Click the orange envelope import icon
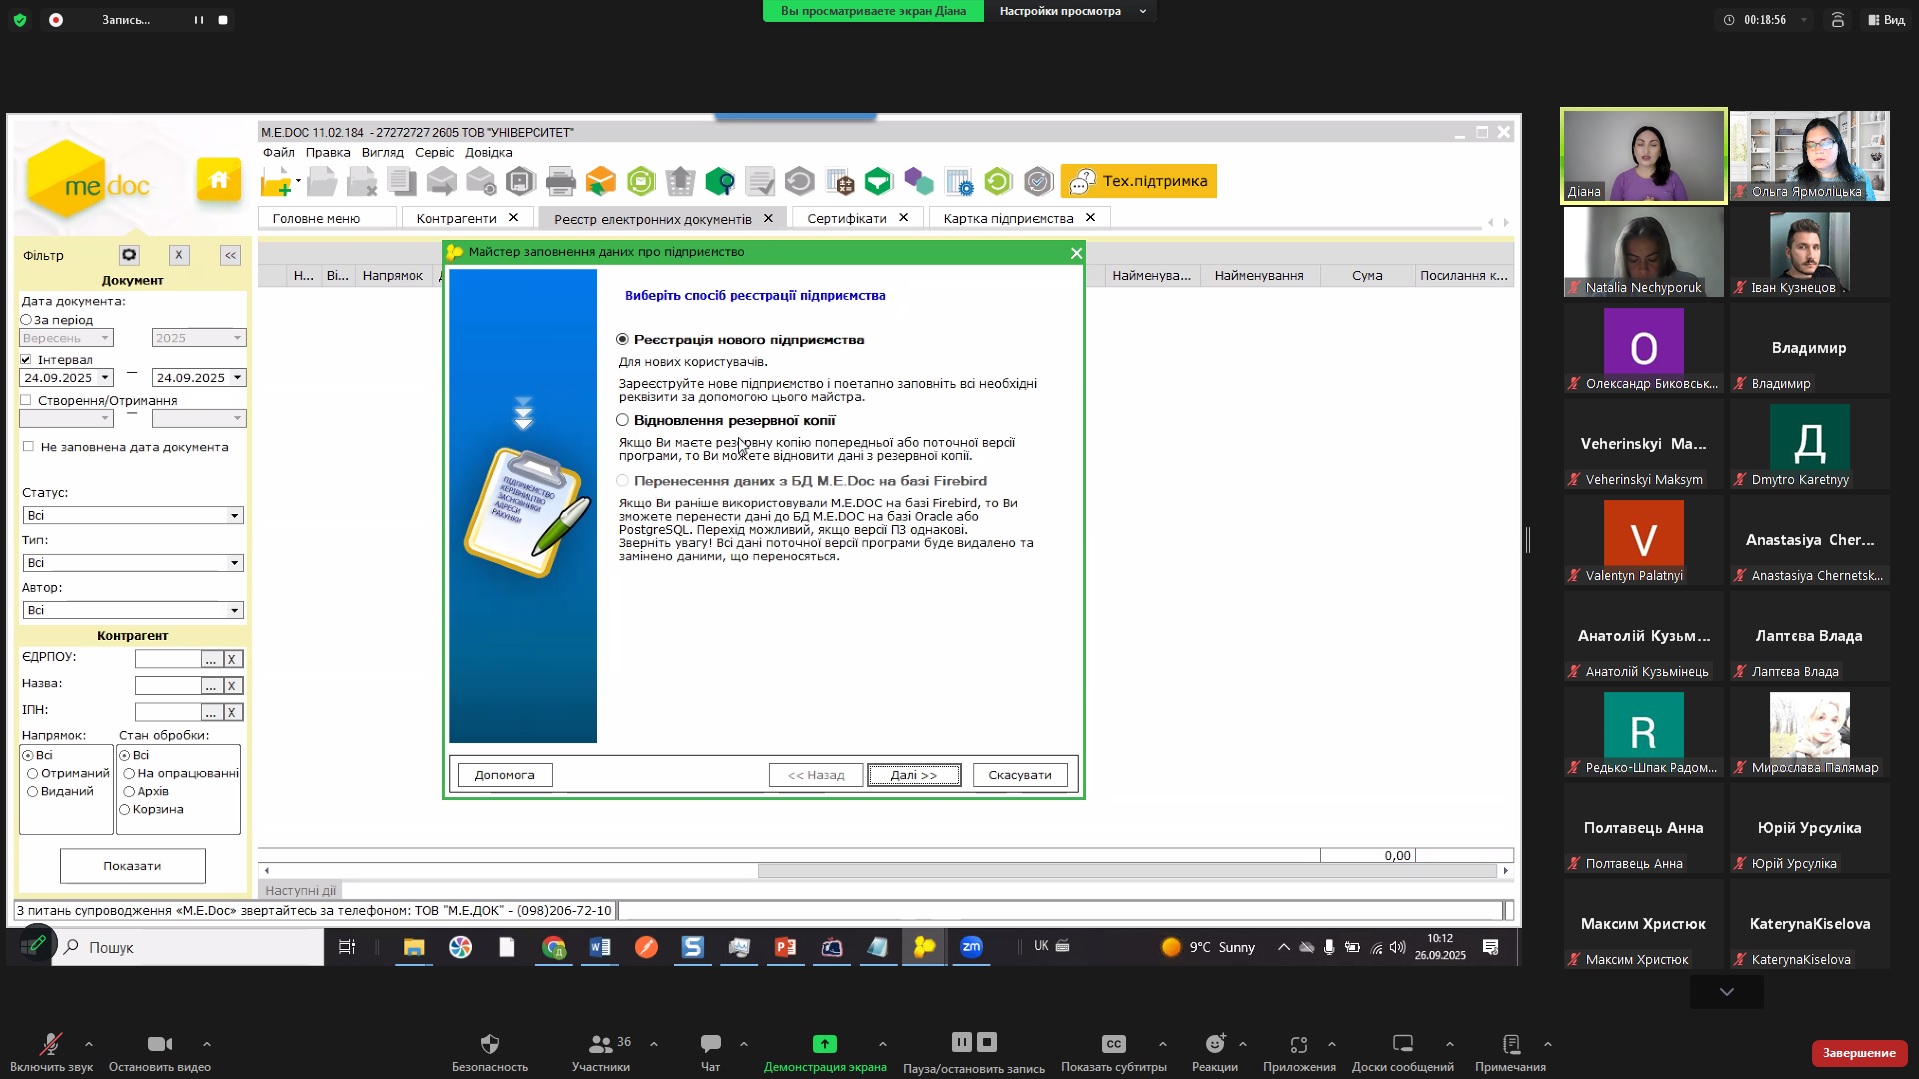The width and height of the screenshot is (1919, 1079). click(x=600, y=182)
